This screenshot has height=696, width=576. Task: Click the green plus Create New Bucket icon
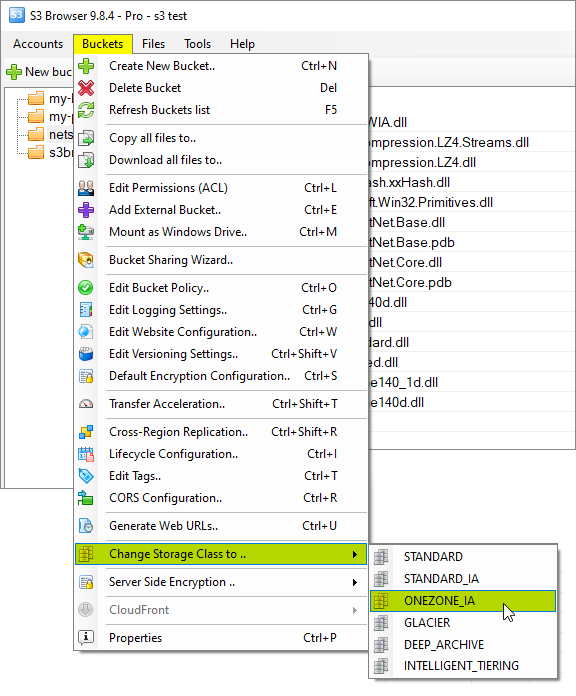pos(86,66)
